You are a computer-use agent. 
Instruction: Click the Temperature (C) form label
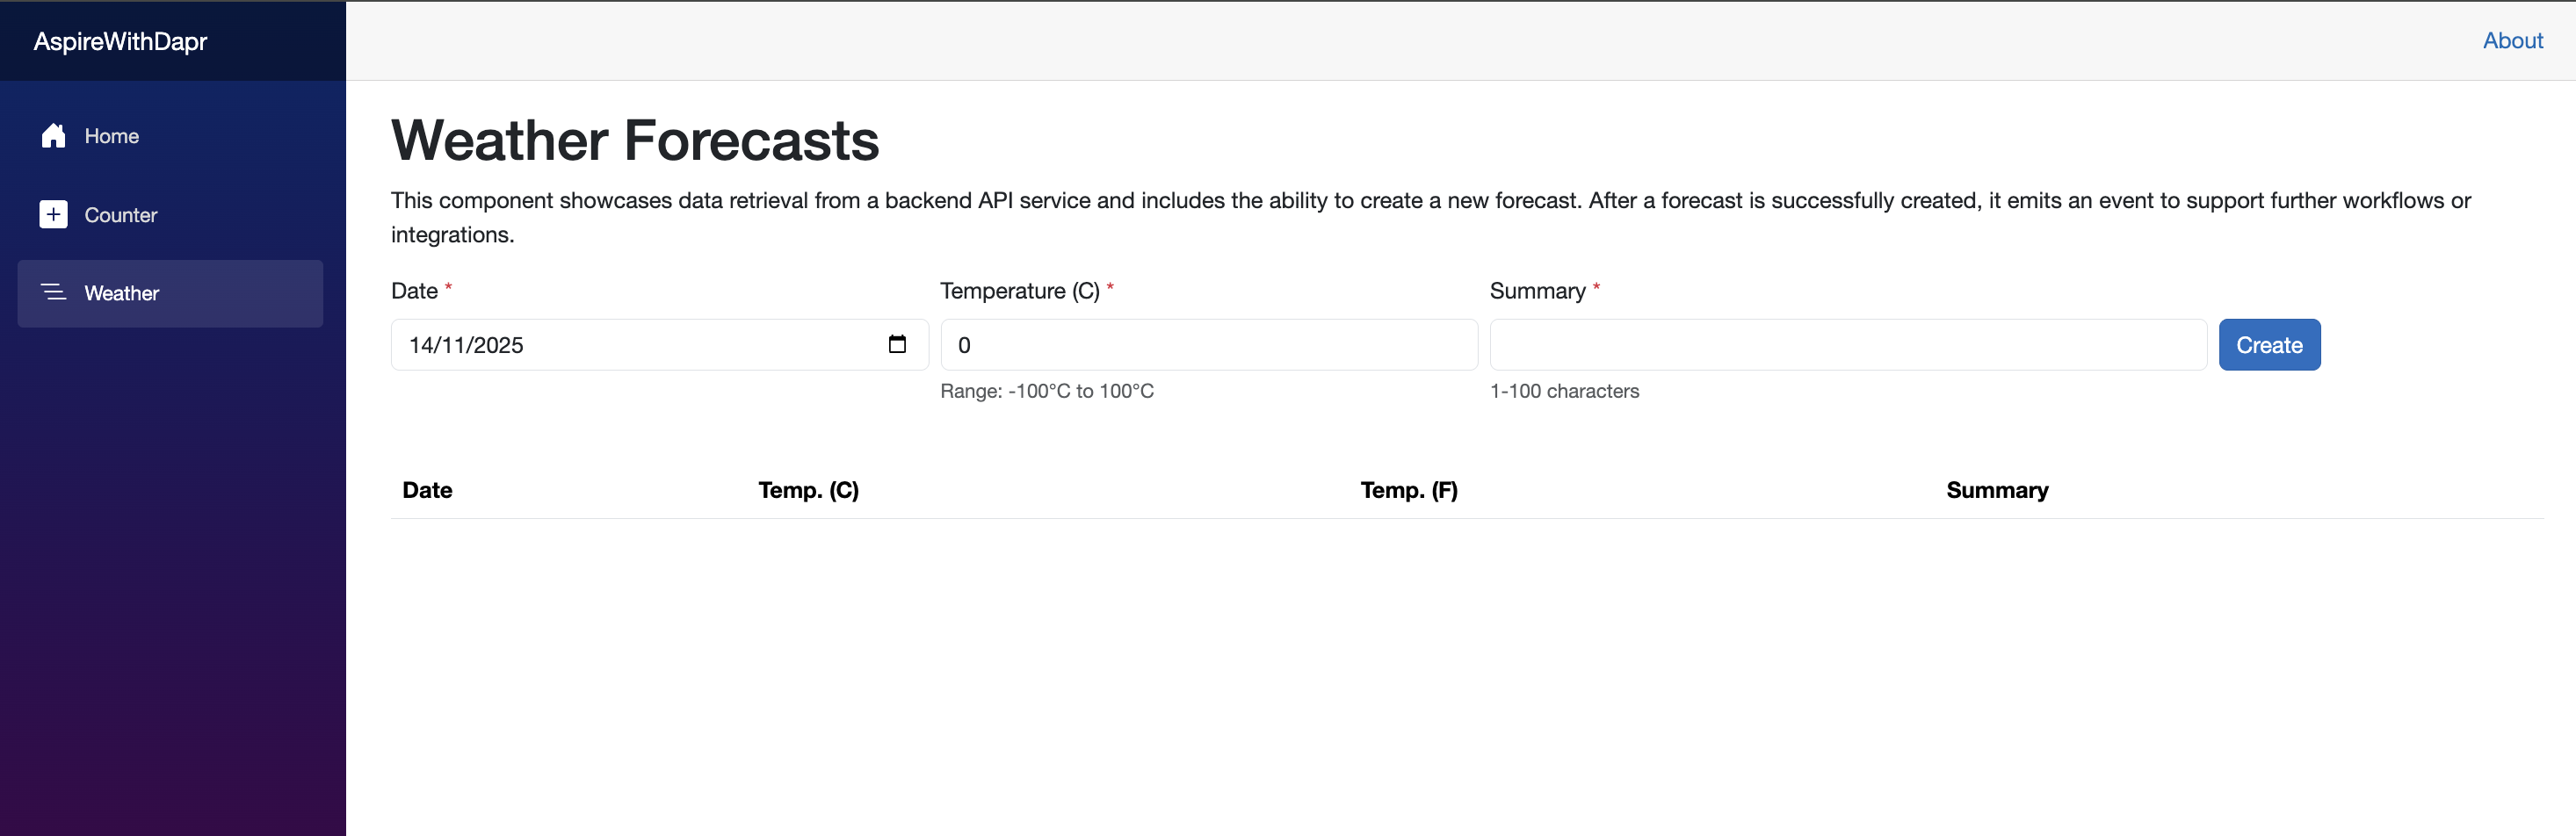click(1019, 291)
